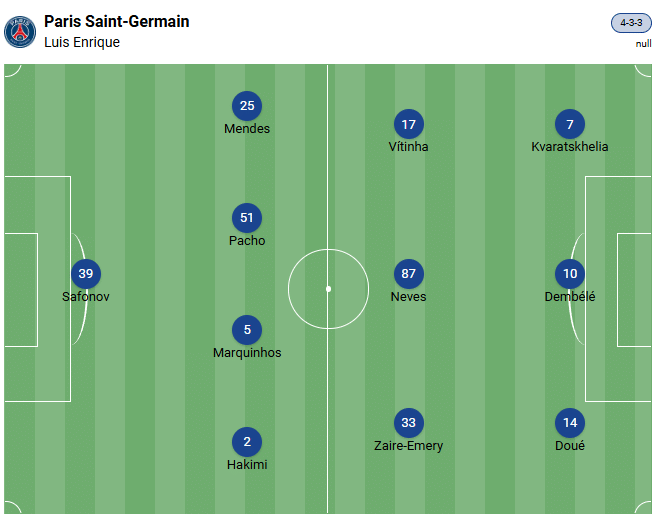Select Marquinhos' number 5 marker
The height and width of the screenshot is (520, 656).
(247, 330)
